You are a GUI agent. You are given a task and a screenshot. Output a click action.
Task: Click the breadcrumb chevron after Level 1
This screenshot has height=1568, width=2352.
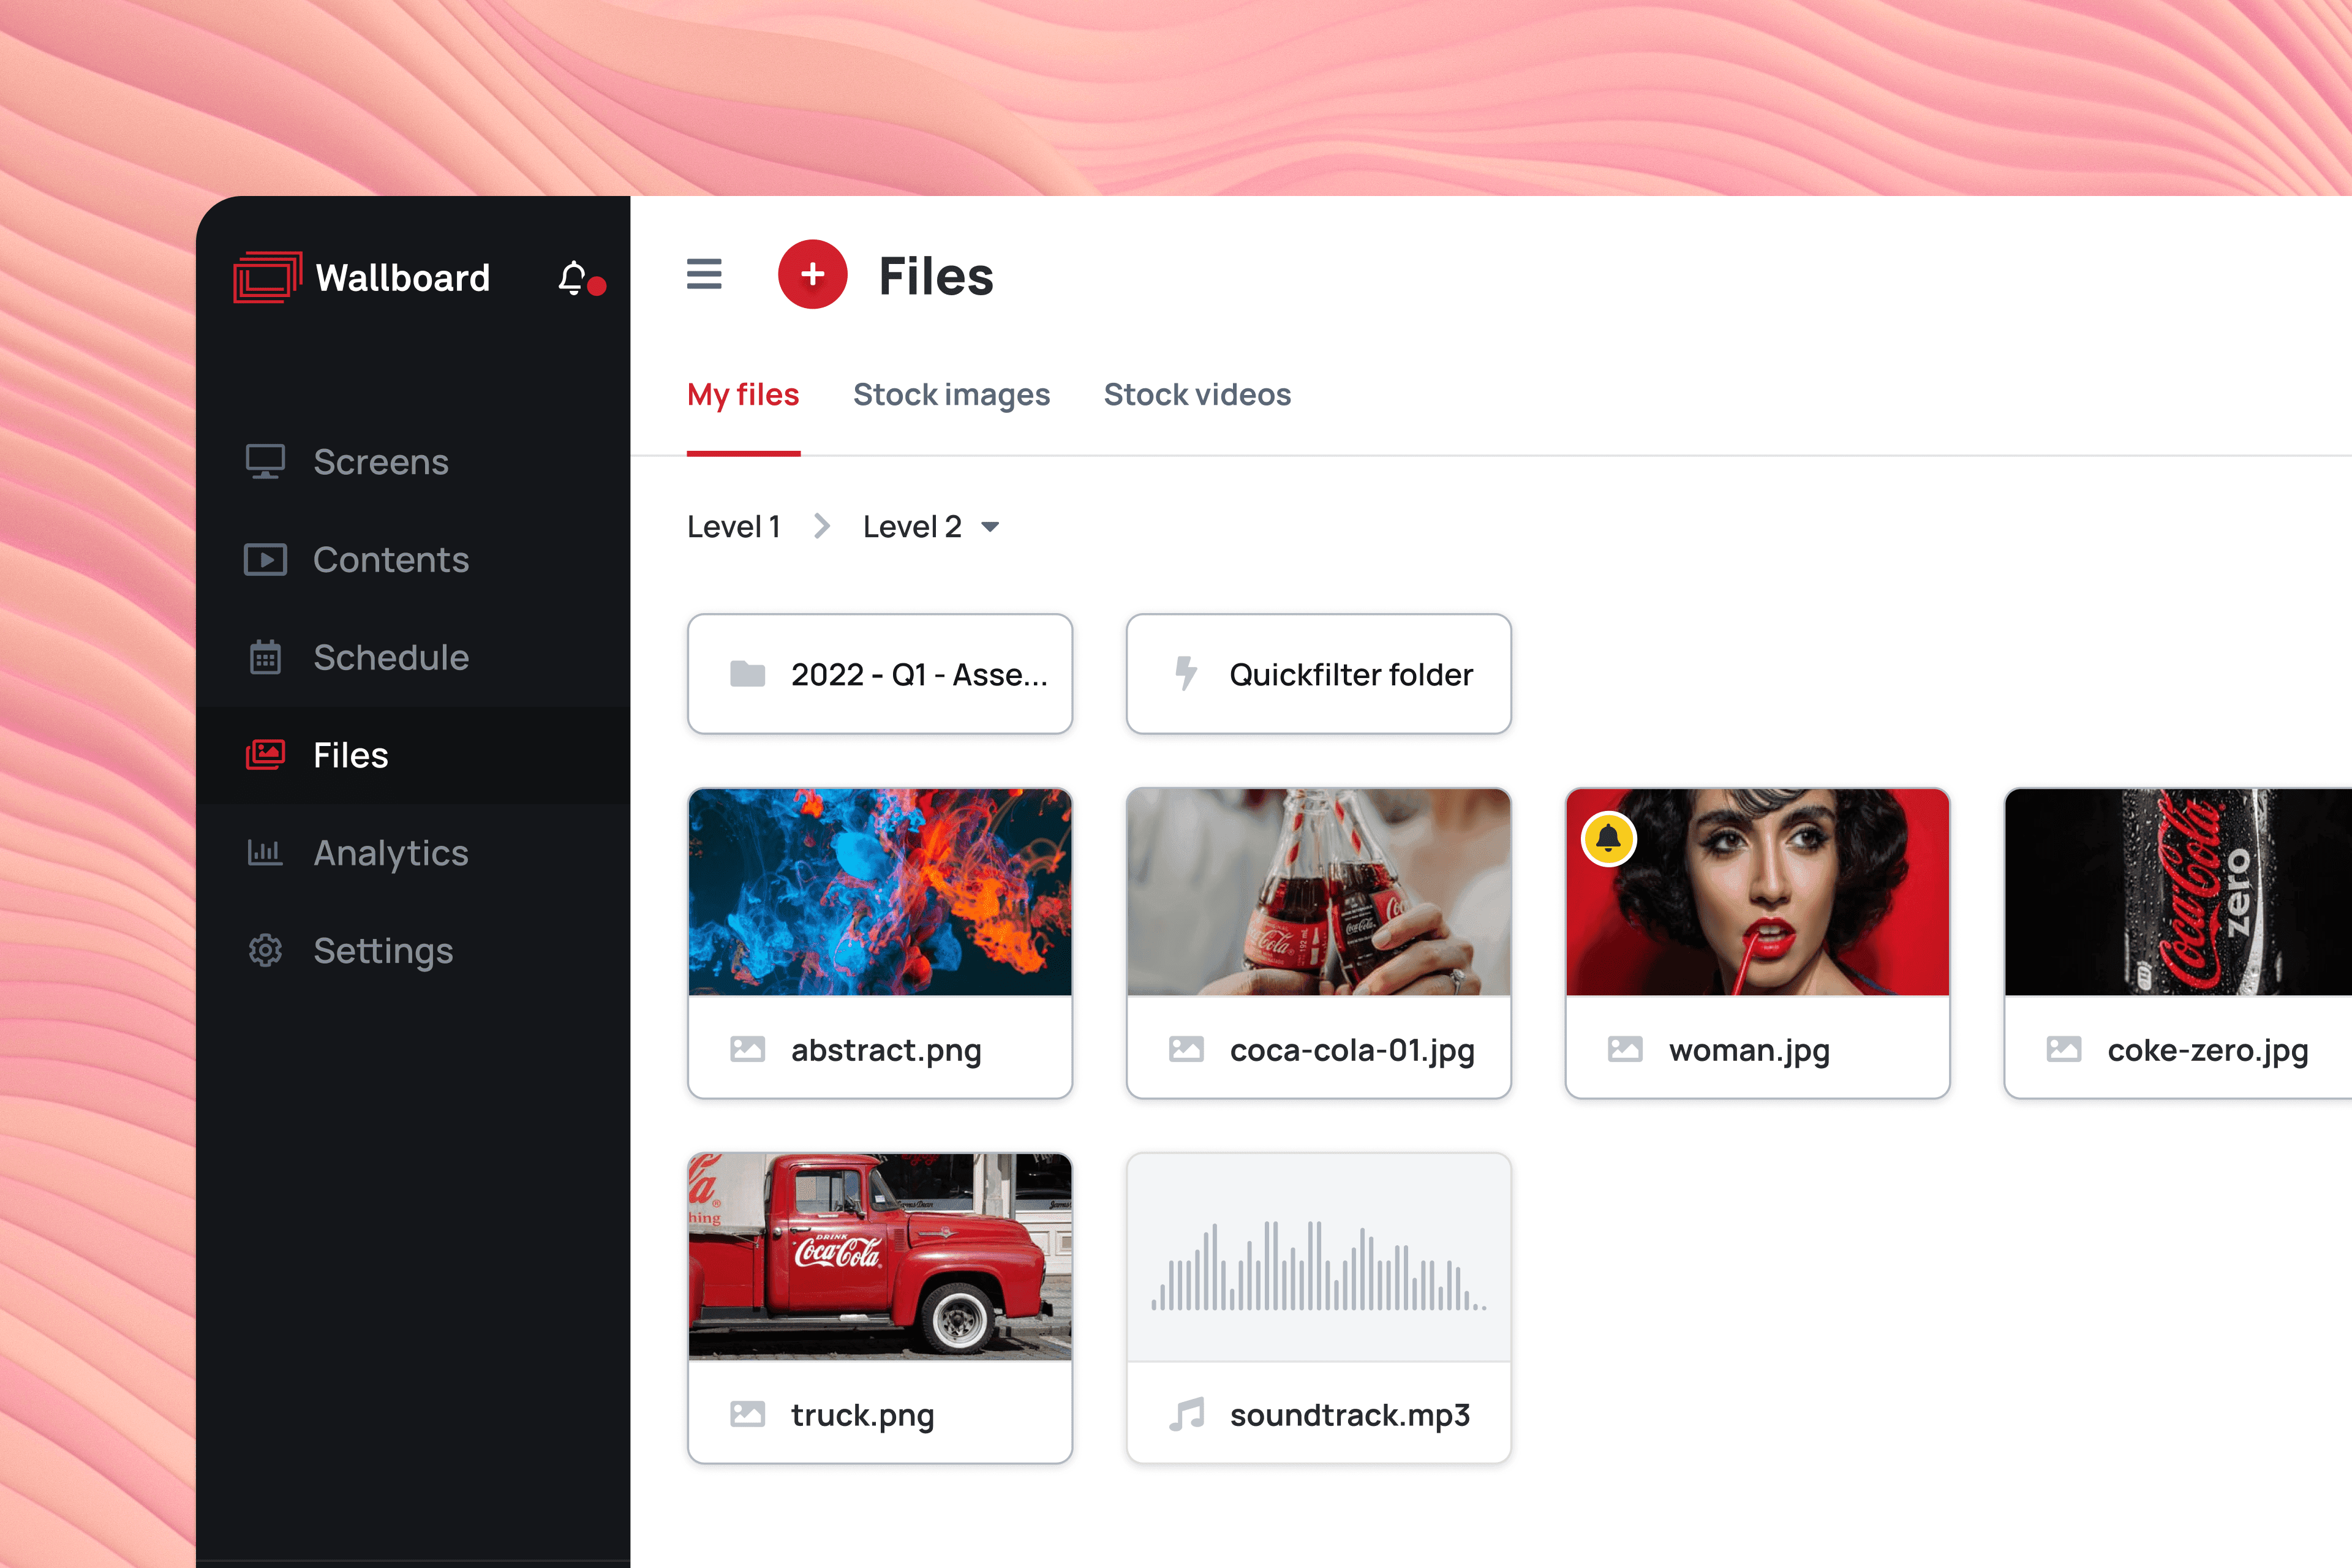[822, 526]
